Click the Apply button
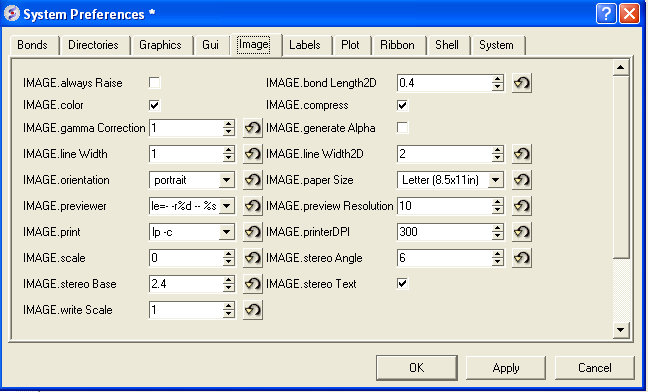The height and width of the screenshot is (392, 648). pyautogui.click(x=506, y=368)
